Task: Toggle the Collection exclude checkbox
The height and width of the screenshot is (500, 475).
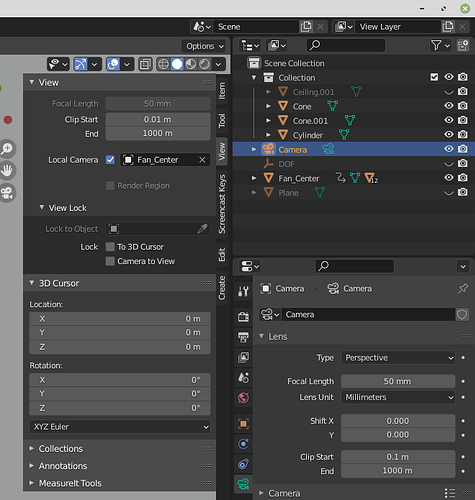Action: click(434, 77)
